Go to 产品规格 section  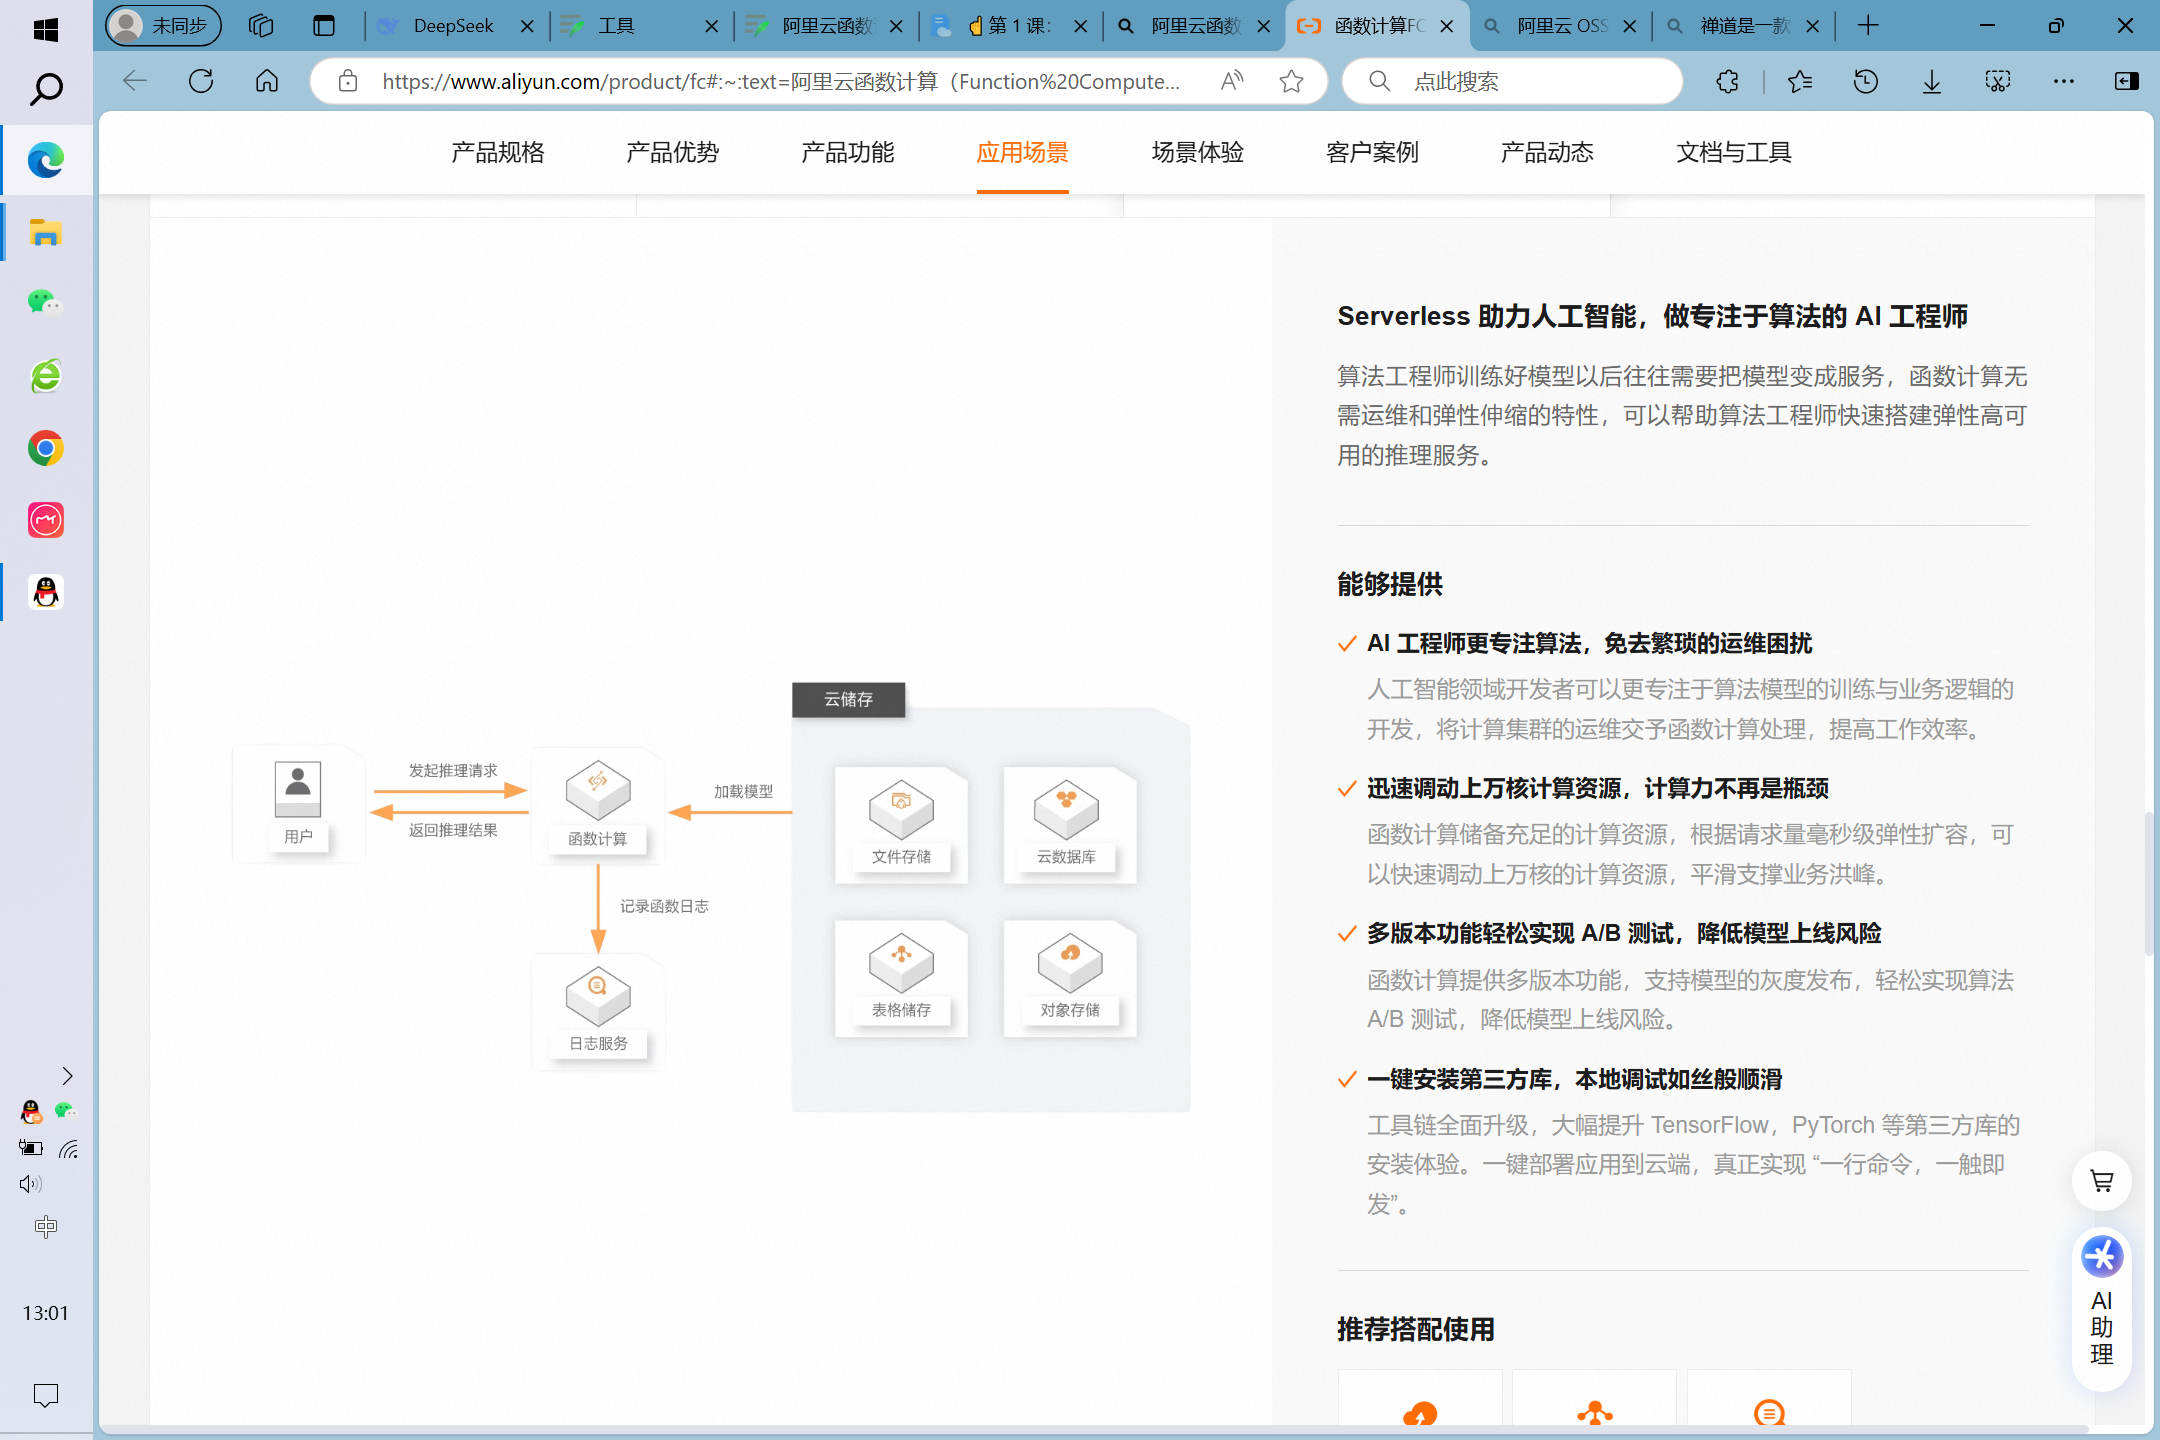pos(497,153)
